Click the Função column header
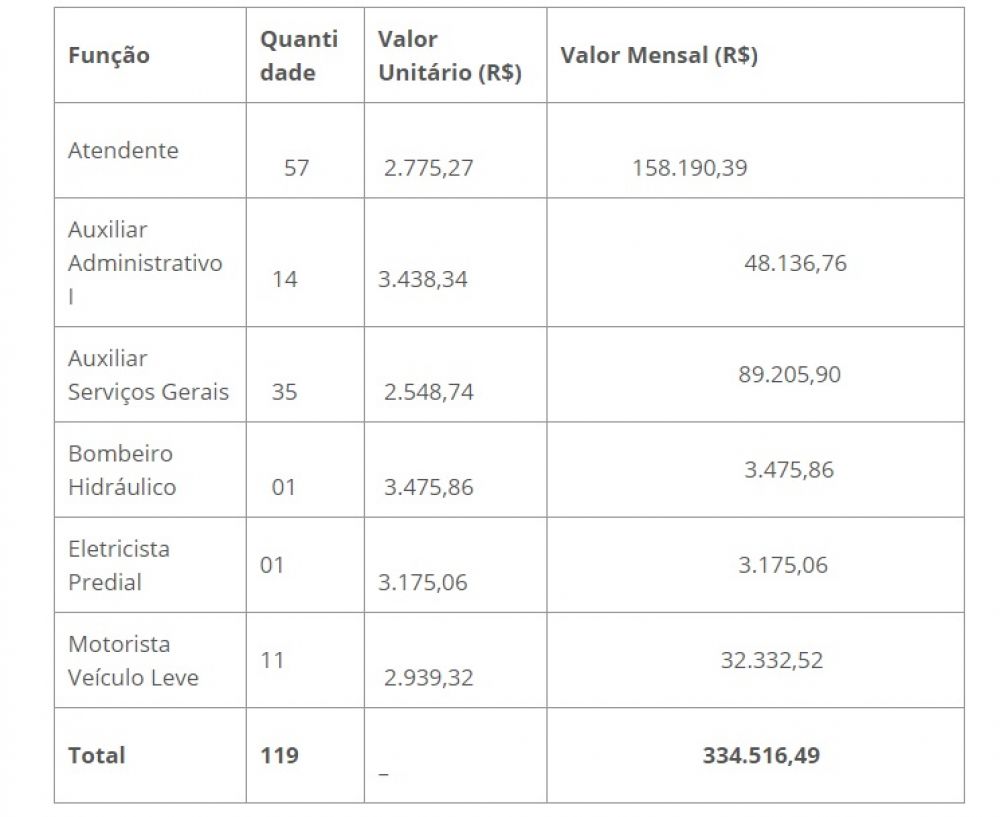This screenshot has width=1000, height=817. click(109, 55)
